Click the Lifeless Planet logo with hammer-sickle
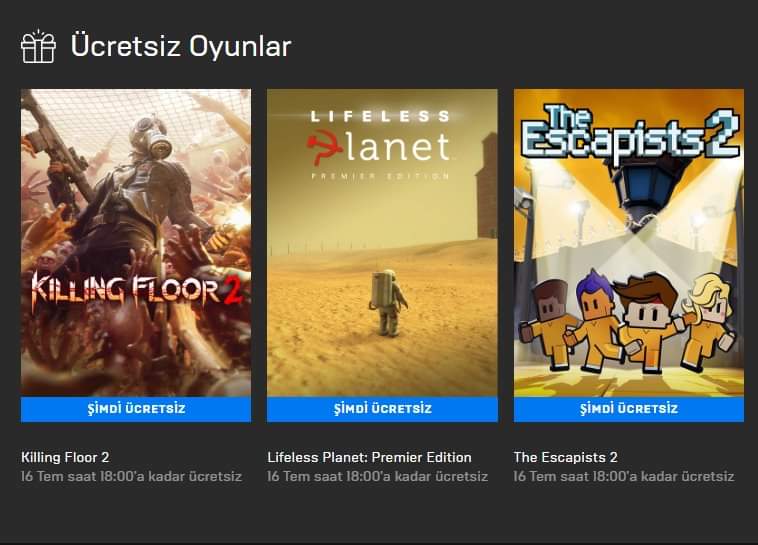Screen dimensions: 758x545 coord(380,144)
